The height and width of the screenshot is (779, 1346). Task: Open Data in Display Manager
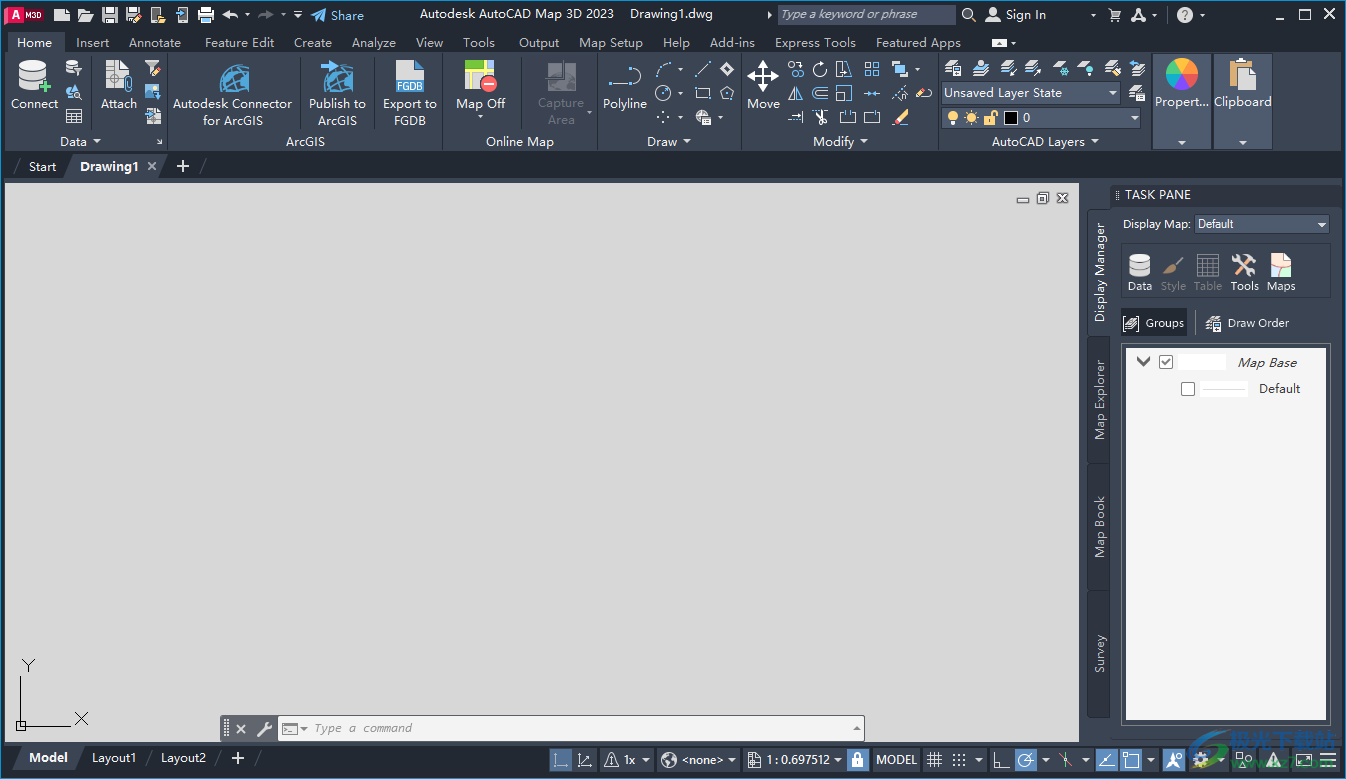1139,272
